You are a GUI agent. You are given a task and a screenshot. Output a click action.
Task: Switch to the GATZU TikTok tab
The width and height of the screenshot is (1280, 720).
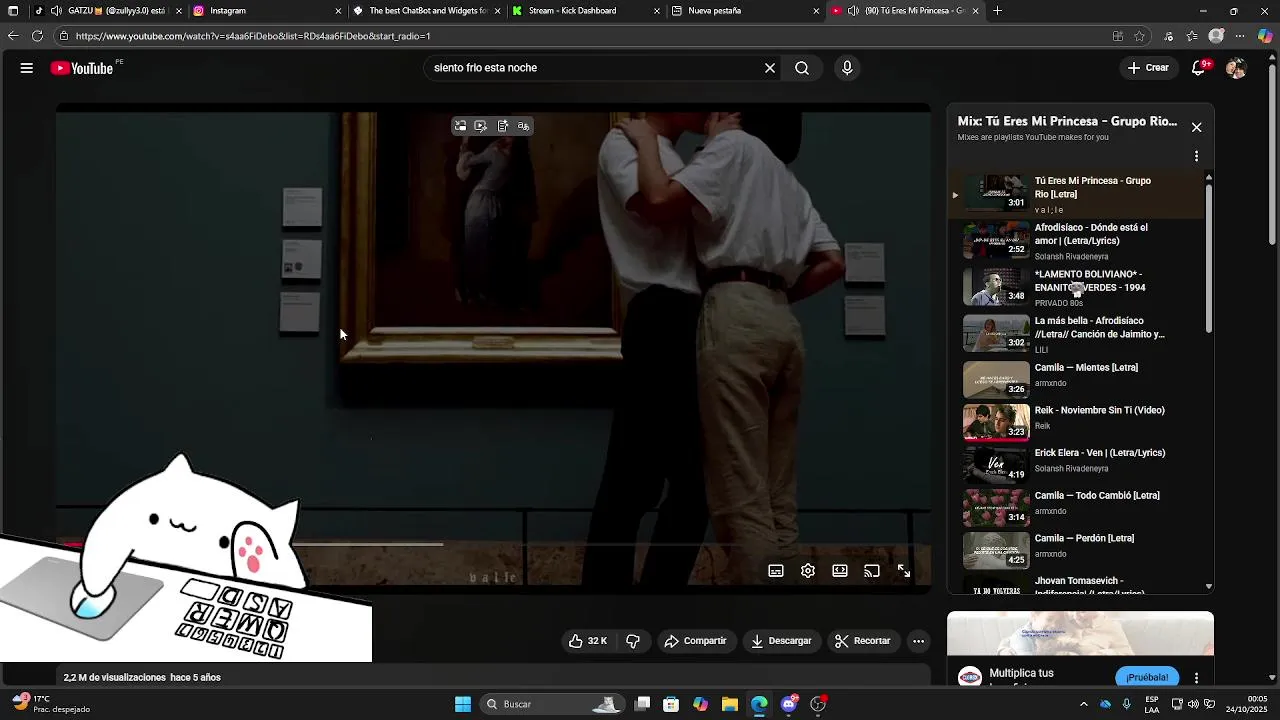(108, 11)
